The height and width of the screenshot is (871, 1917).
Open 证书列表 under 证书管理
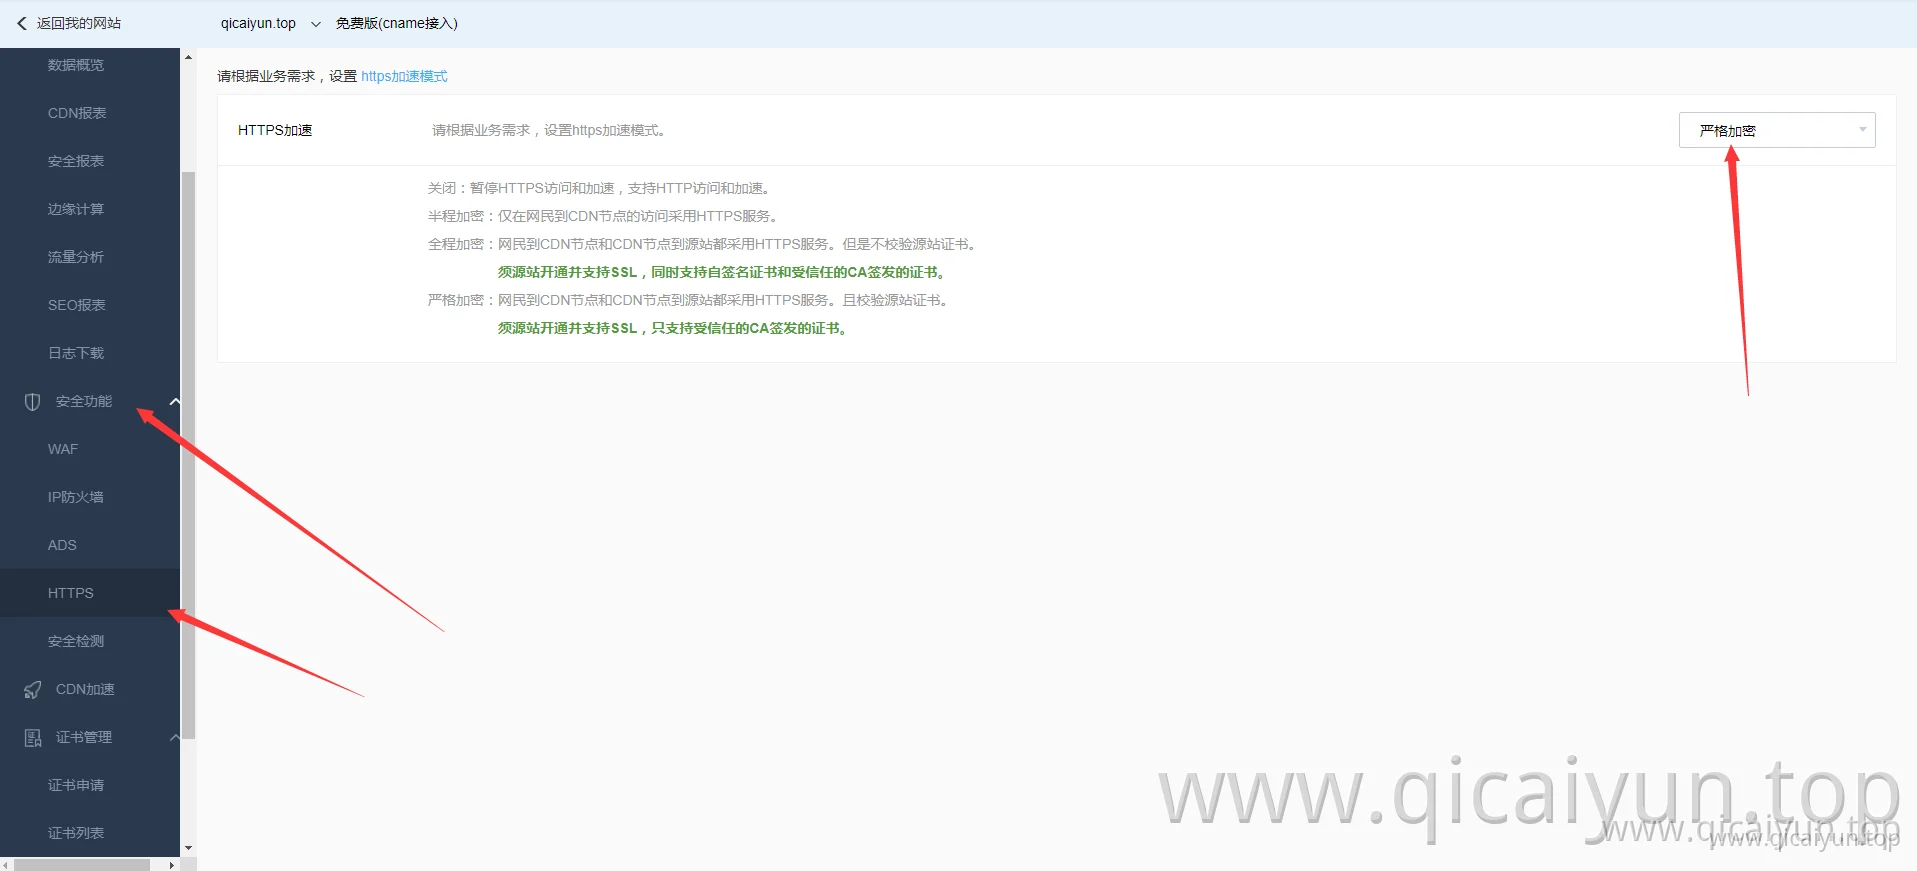point(76,833)
